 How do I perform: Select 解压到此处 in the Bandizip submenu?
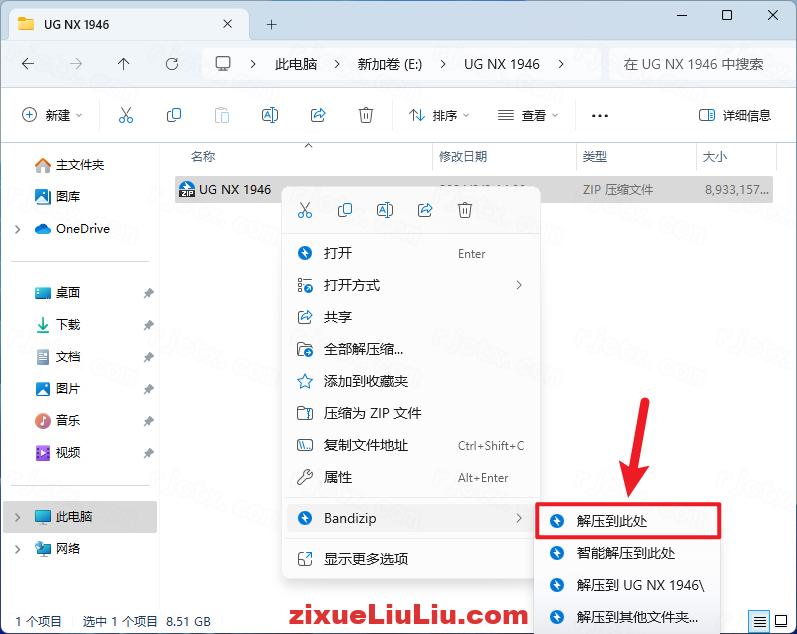628,521
